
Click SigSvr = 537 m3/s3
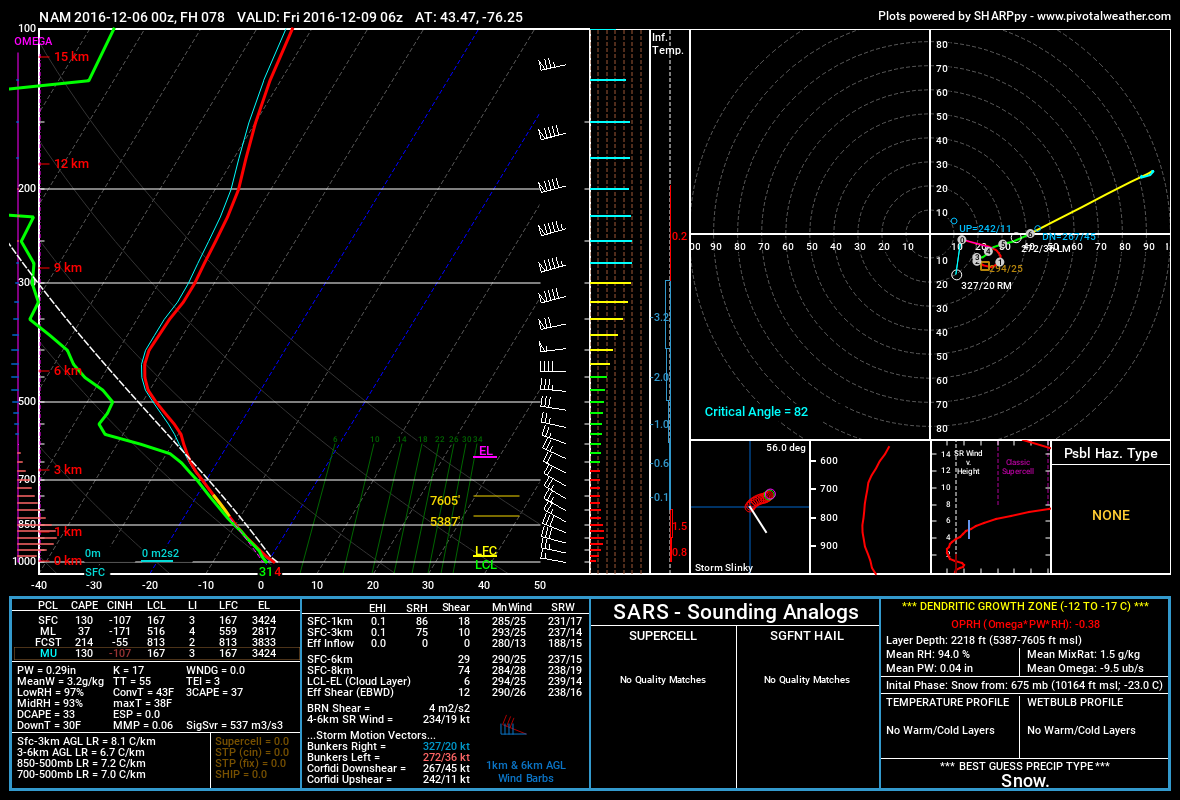(x=234, y=725)
